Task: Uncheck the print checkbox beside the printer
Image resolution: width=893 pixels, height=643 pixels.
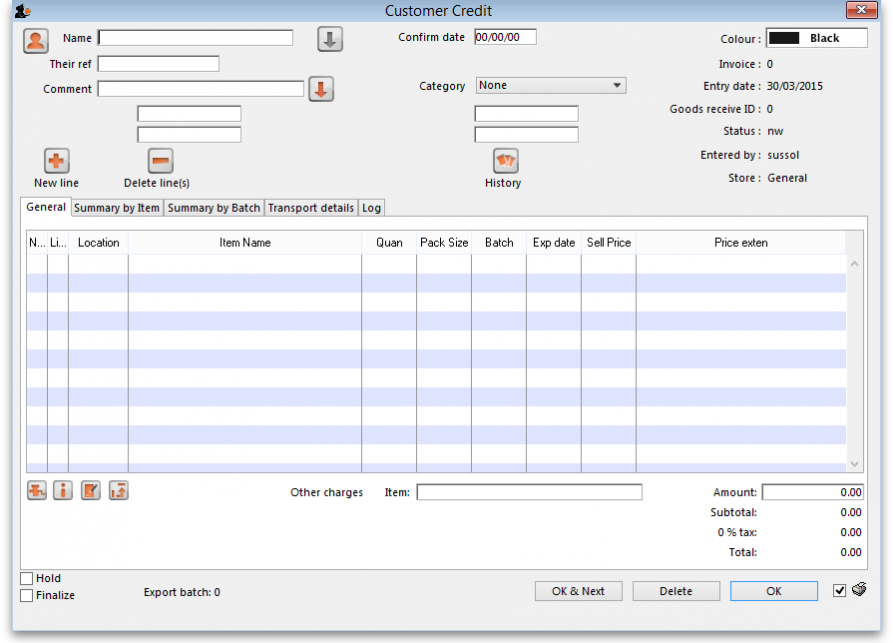Action: click(x=839, y=591)
